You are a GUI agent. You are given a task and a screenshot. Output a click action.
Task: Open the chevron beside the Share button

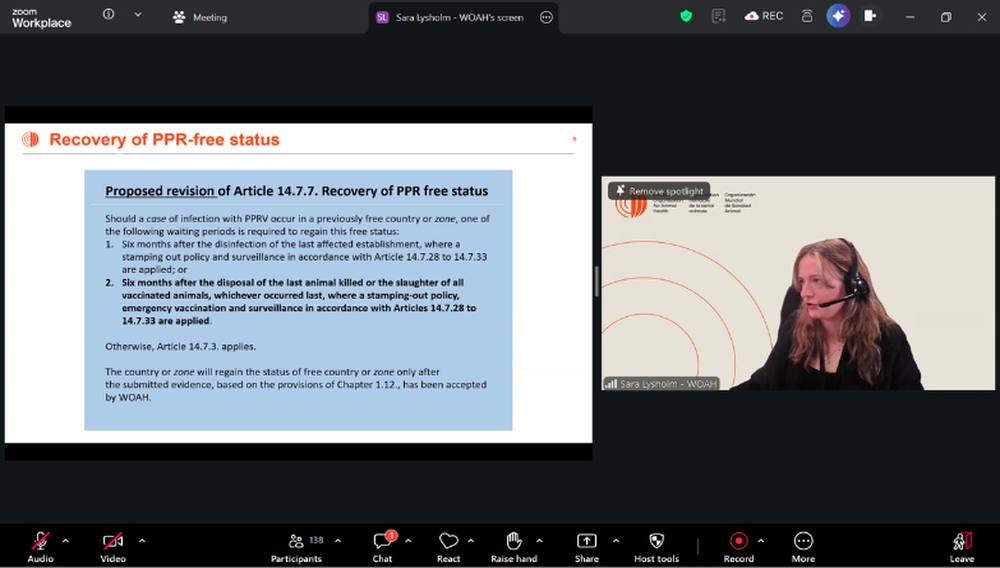[615, 541]
